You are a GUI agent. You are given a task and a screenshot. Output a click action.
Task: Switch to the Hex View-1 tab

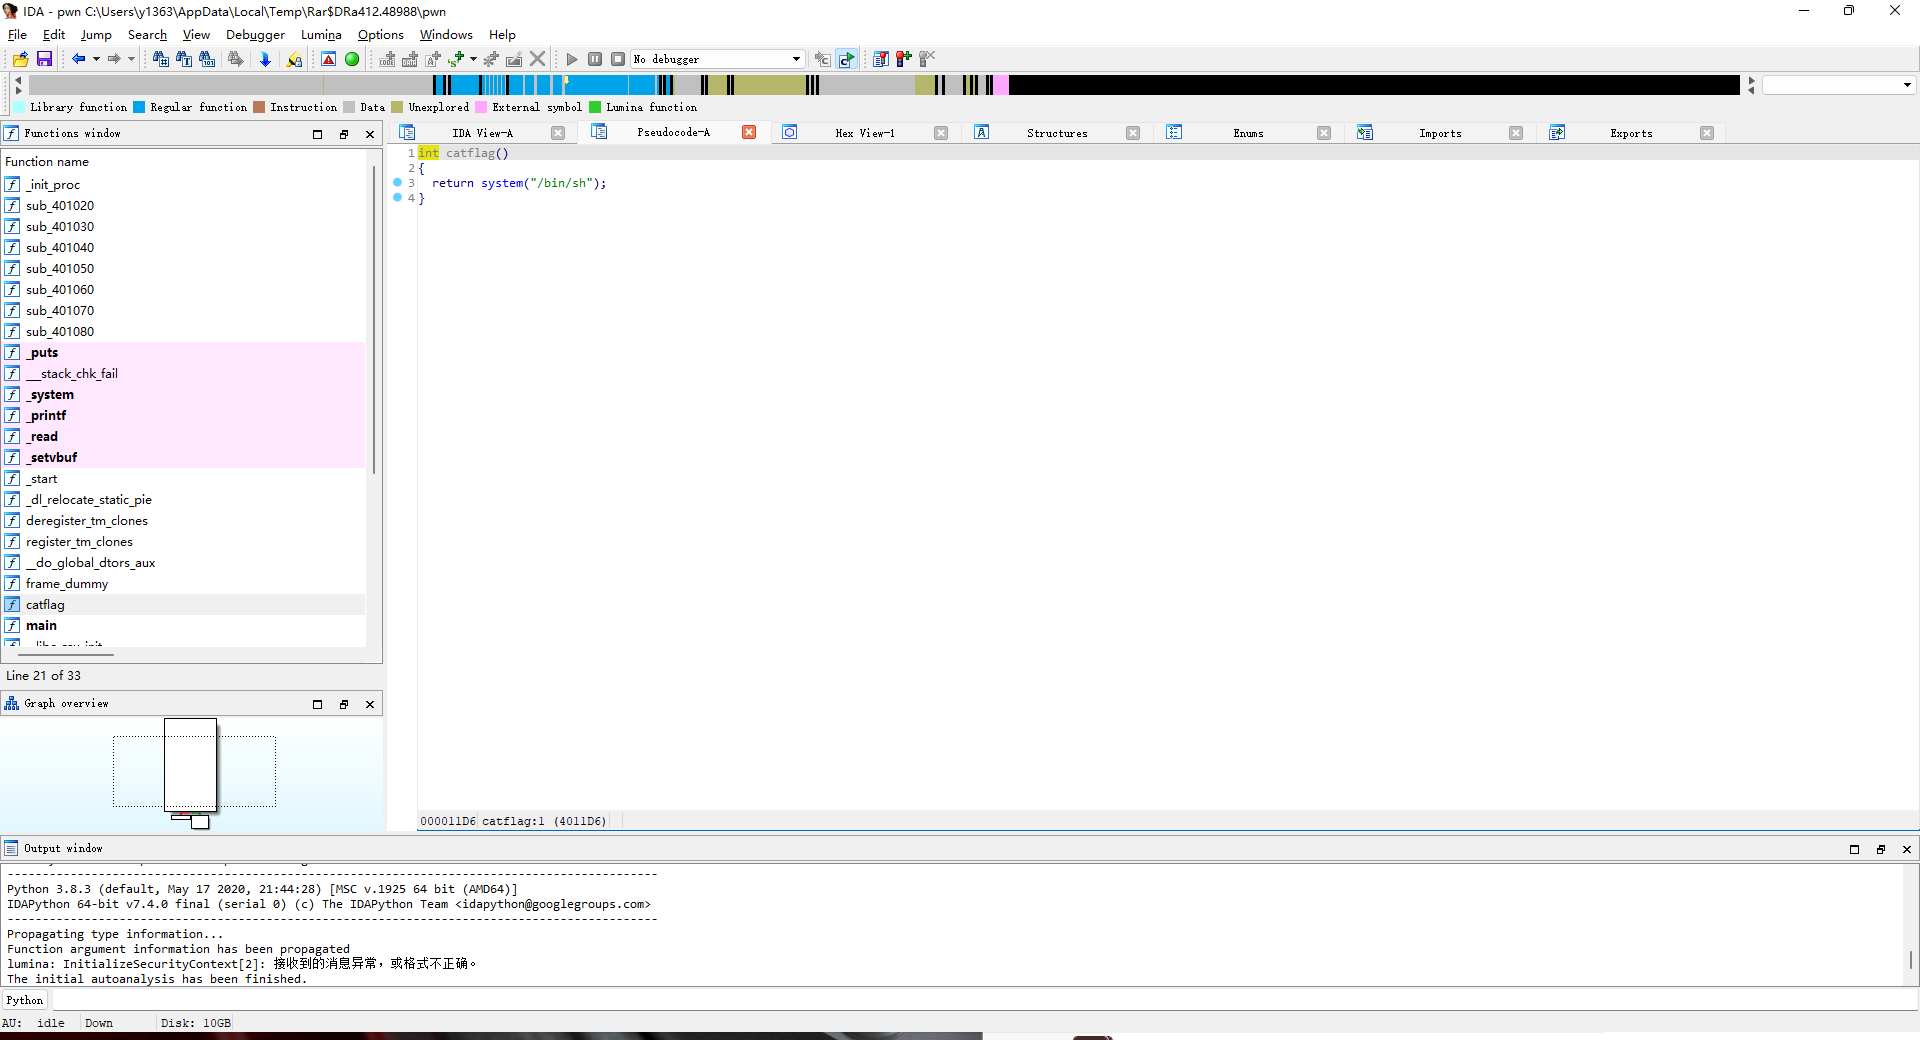coord(865,133)
